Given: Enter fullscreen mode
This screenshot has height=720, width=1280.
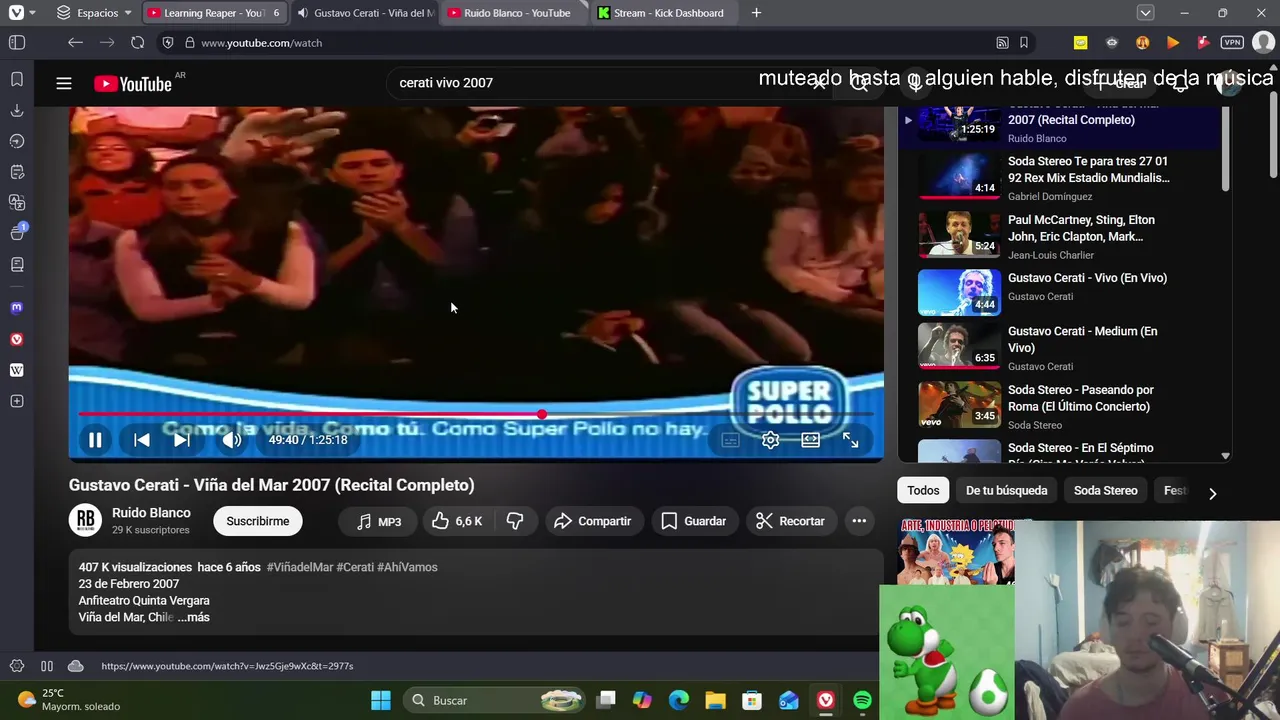Looking at the screenshot, I should 850,440.
